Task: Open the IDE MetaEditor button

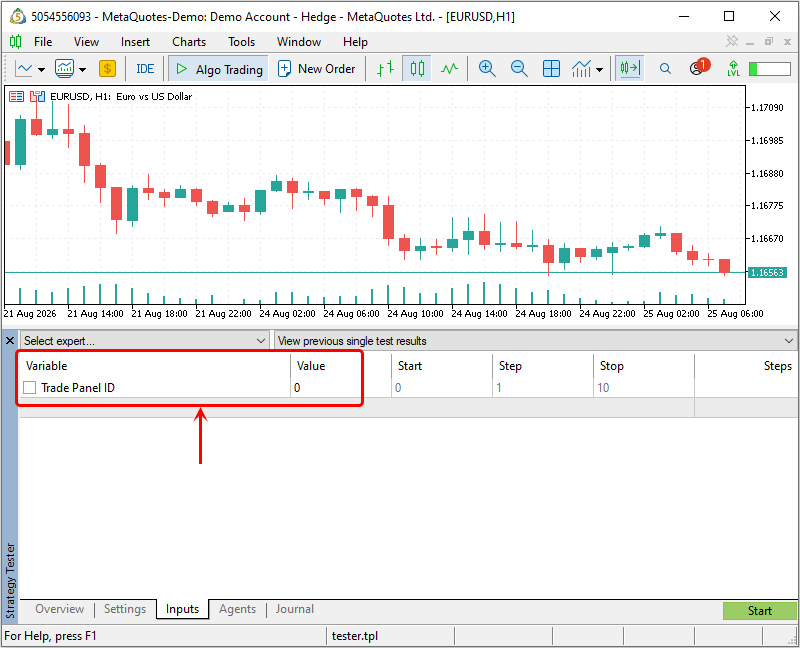Action: [x=145, y=68]
